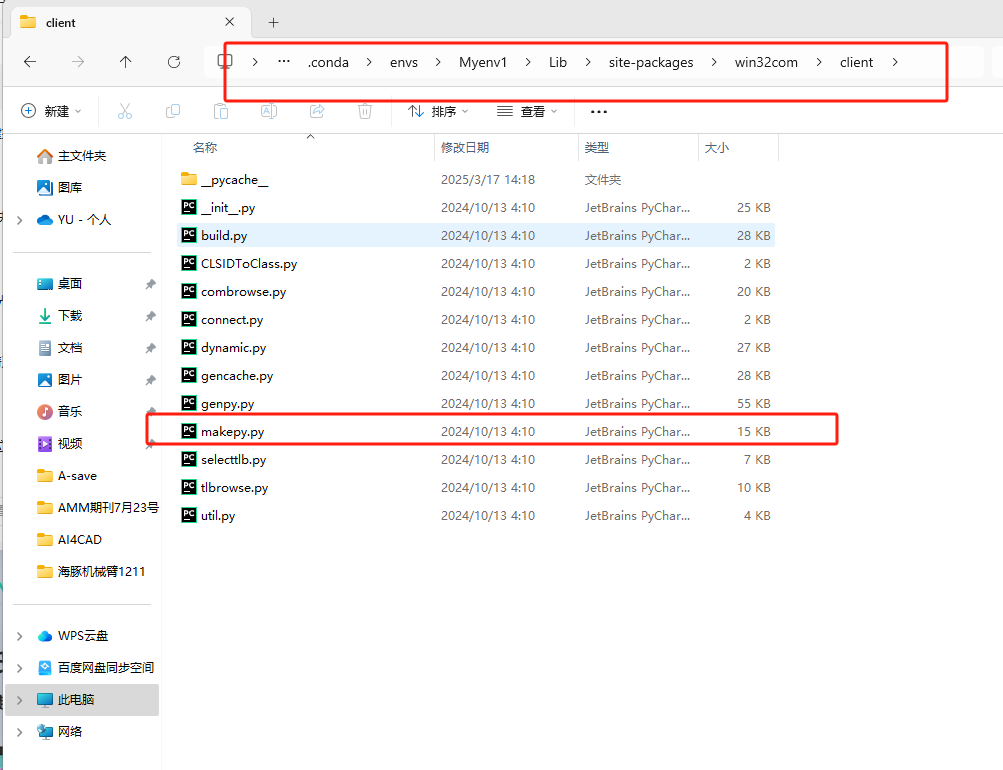Navigate to site-packages in the breadcrumb
Image resolution: width=1003 pixels, height=770 pixels.
(x=650, y=62)
